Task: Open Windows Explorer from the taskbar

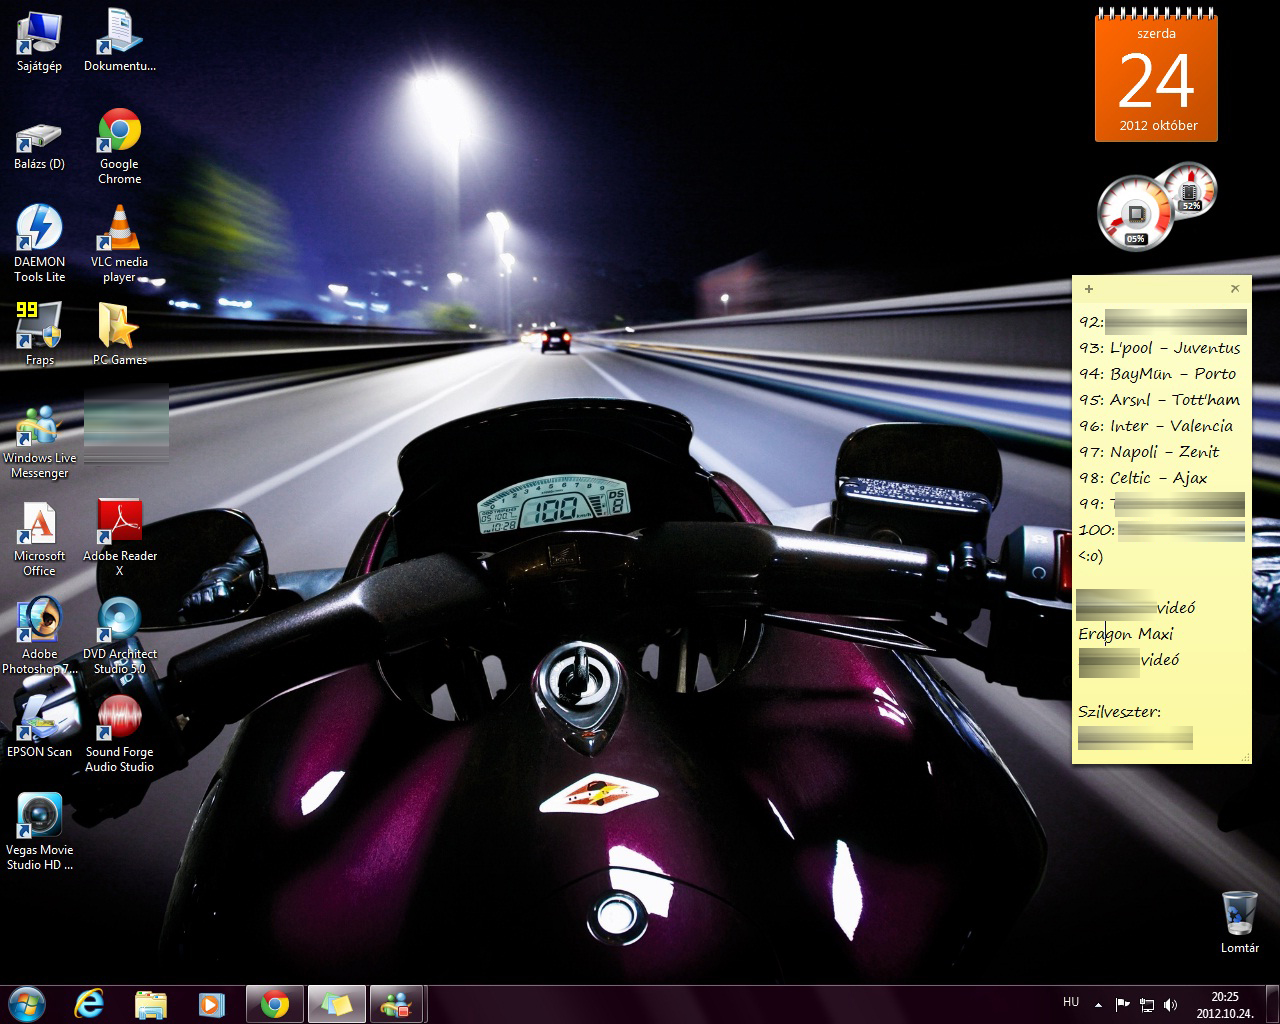Action: pos(151,1003)
